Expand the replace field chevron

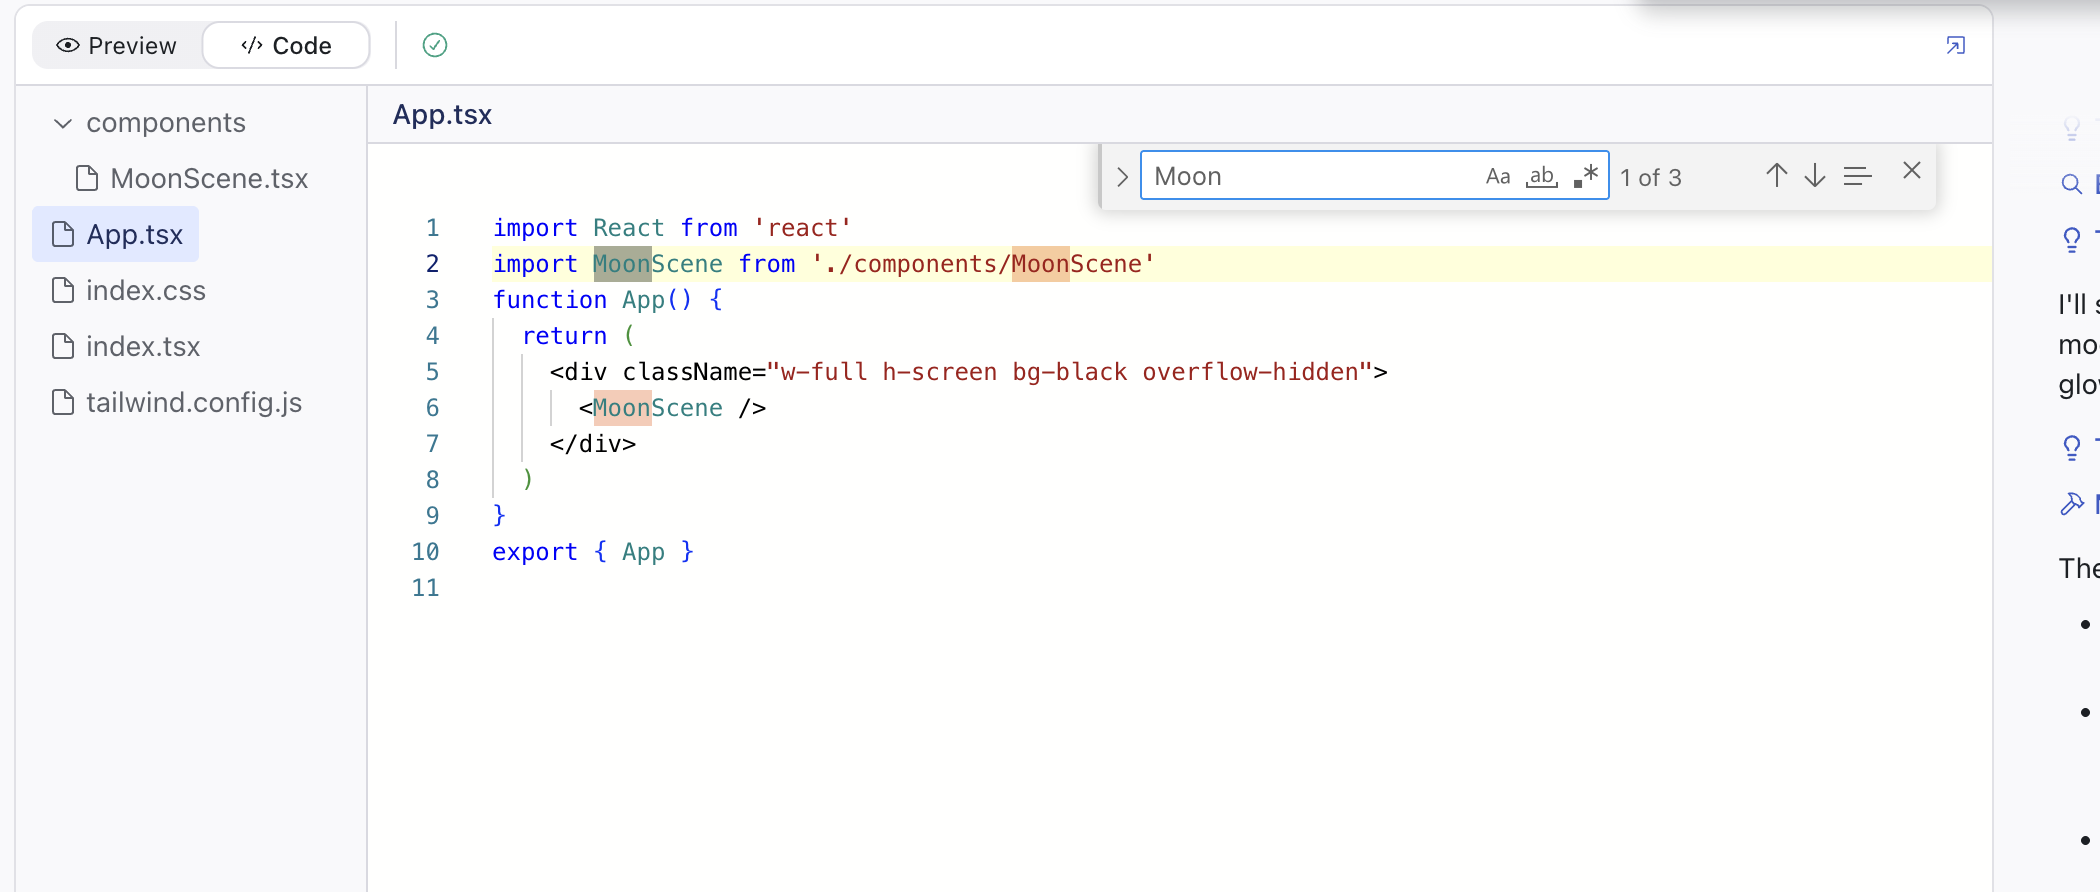coord(1122,177)
